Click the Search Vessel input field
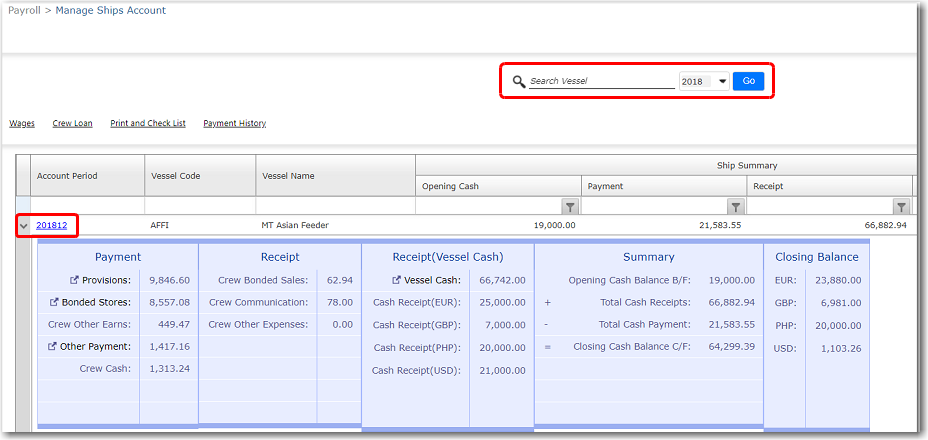The height and width of the screenshot is (440, 928). [x=601, y=82]
